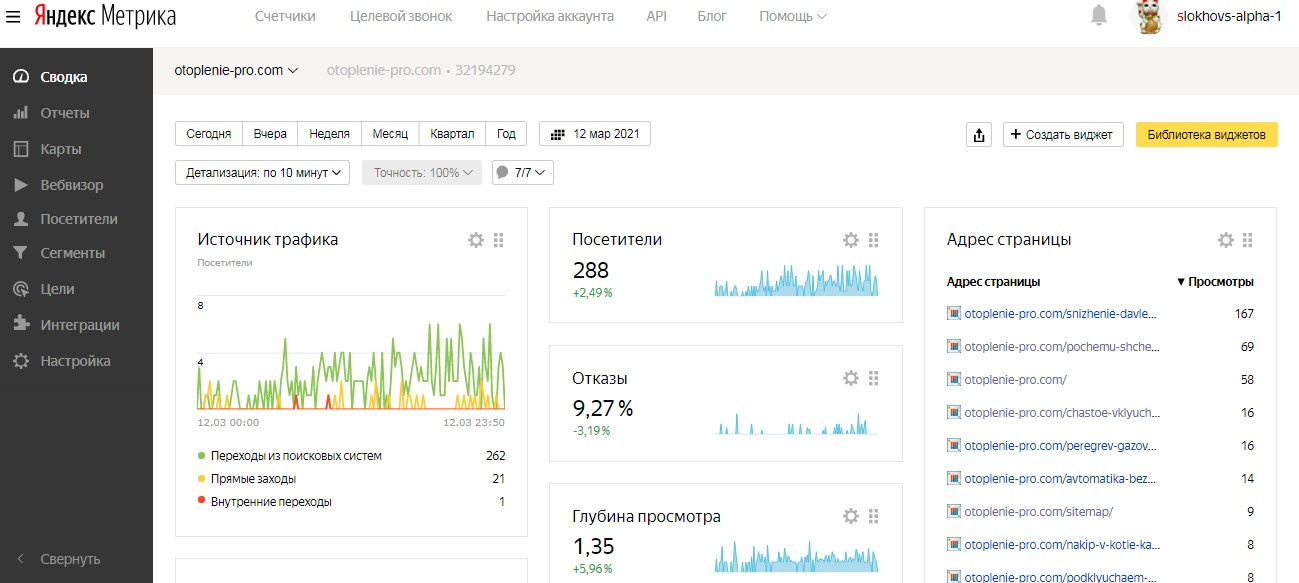Click Создать виджет button
Image resolution: width=1299 pixels, height=583 pixels.
[1063, 135]
